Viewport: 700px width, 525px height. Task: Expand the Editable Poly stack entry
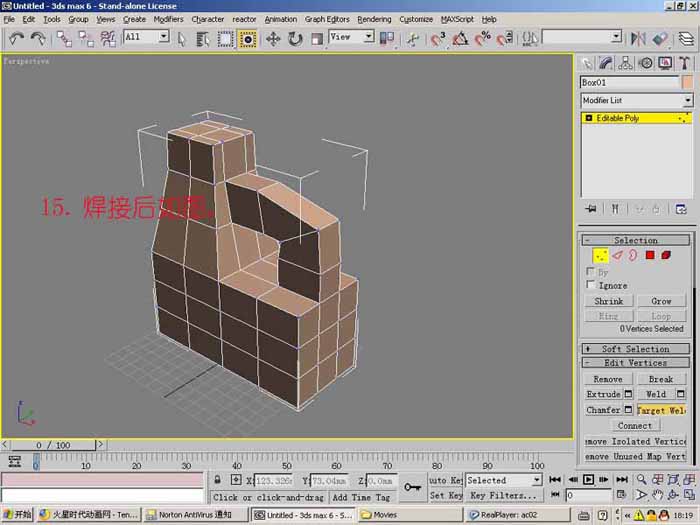coord(588,118)
